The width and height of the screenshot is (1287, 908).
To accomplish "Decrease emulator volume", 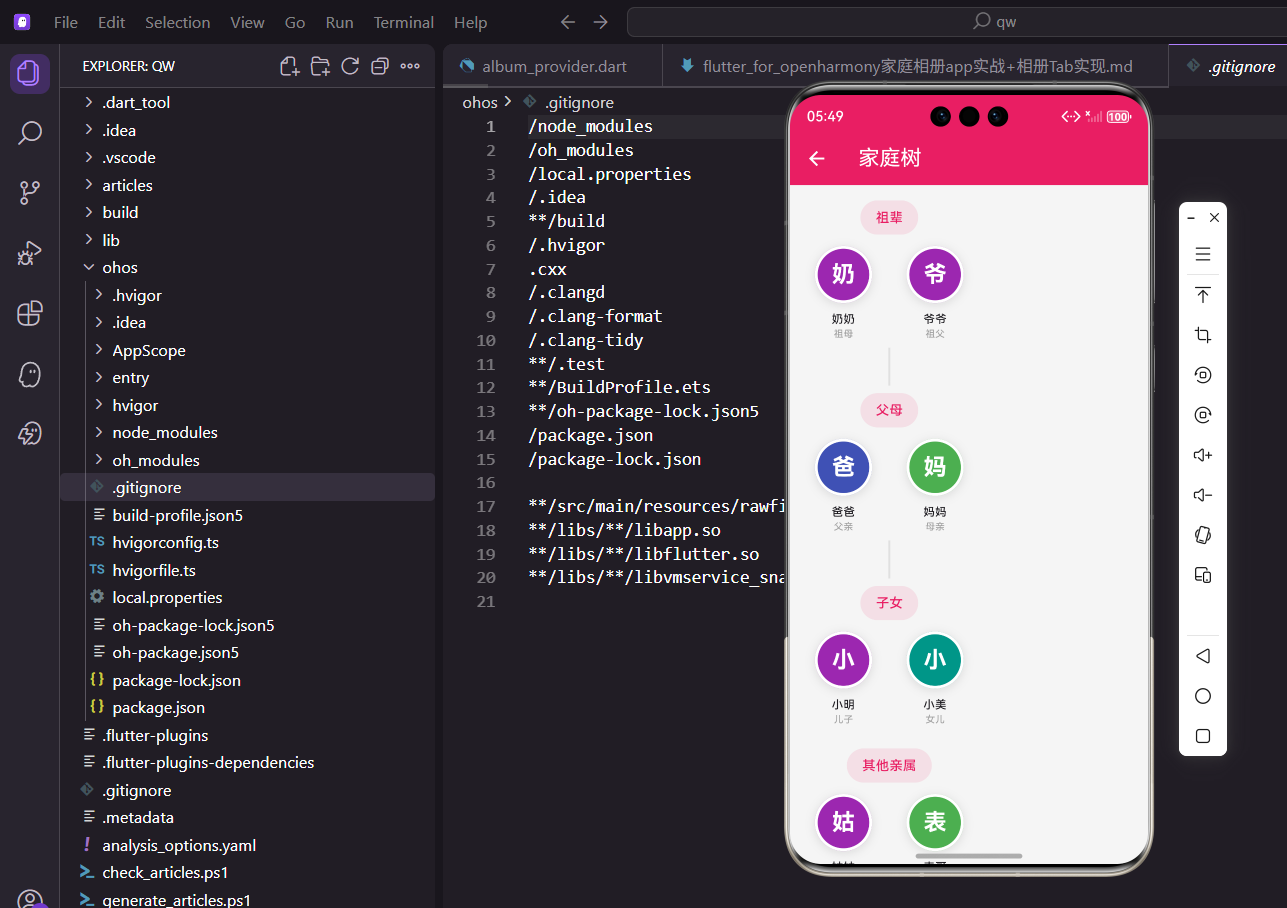I will pyautogui.click(x=1202, y=494).
